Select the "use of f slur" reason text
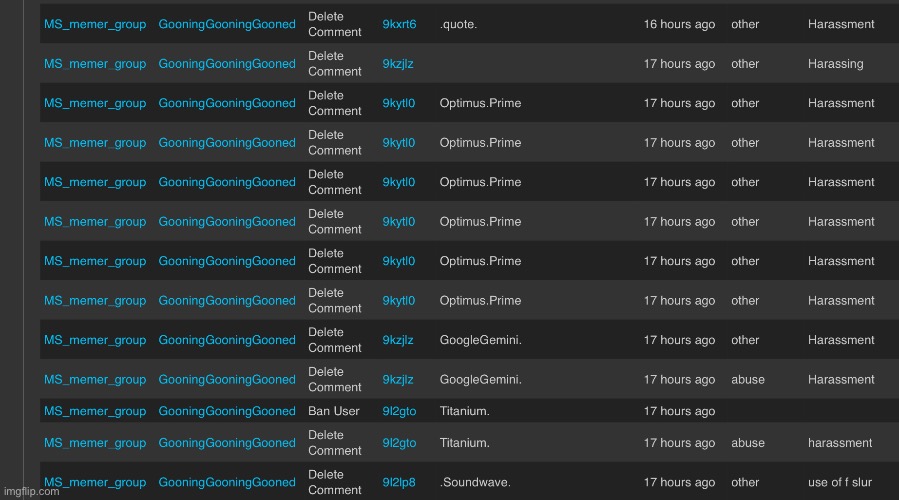 point(840,482)
